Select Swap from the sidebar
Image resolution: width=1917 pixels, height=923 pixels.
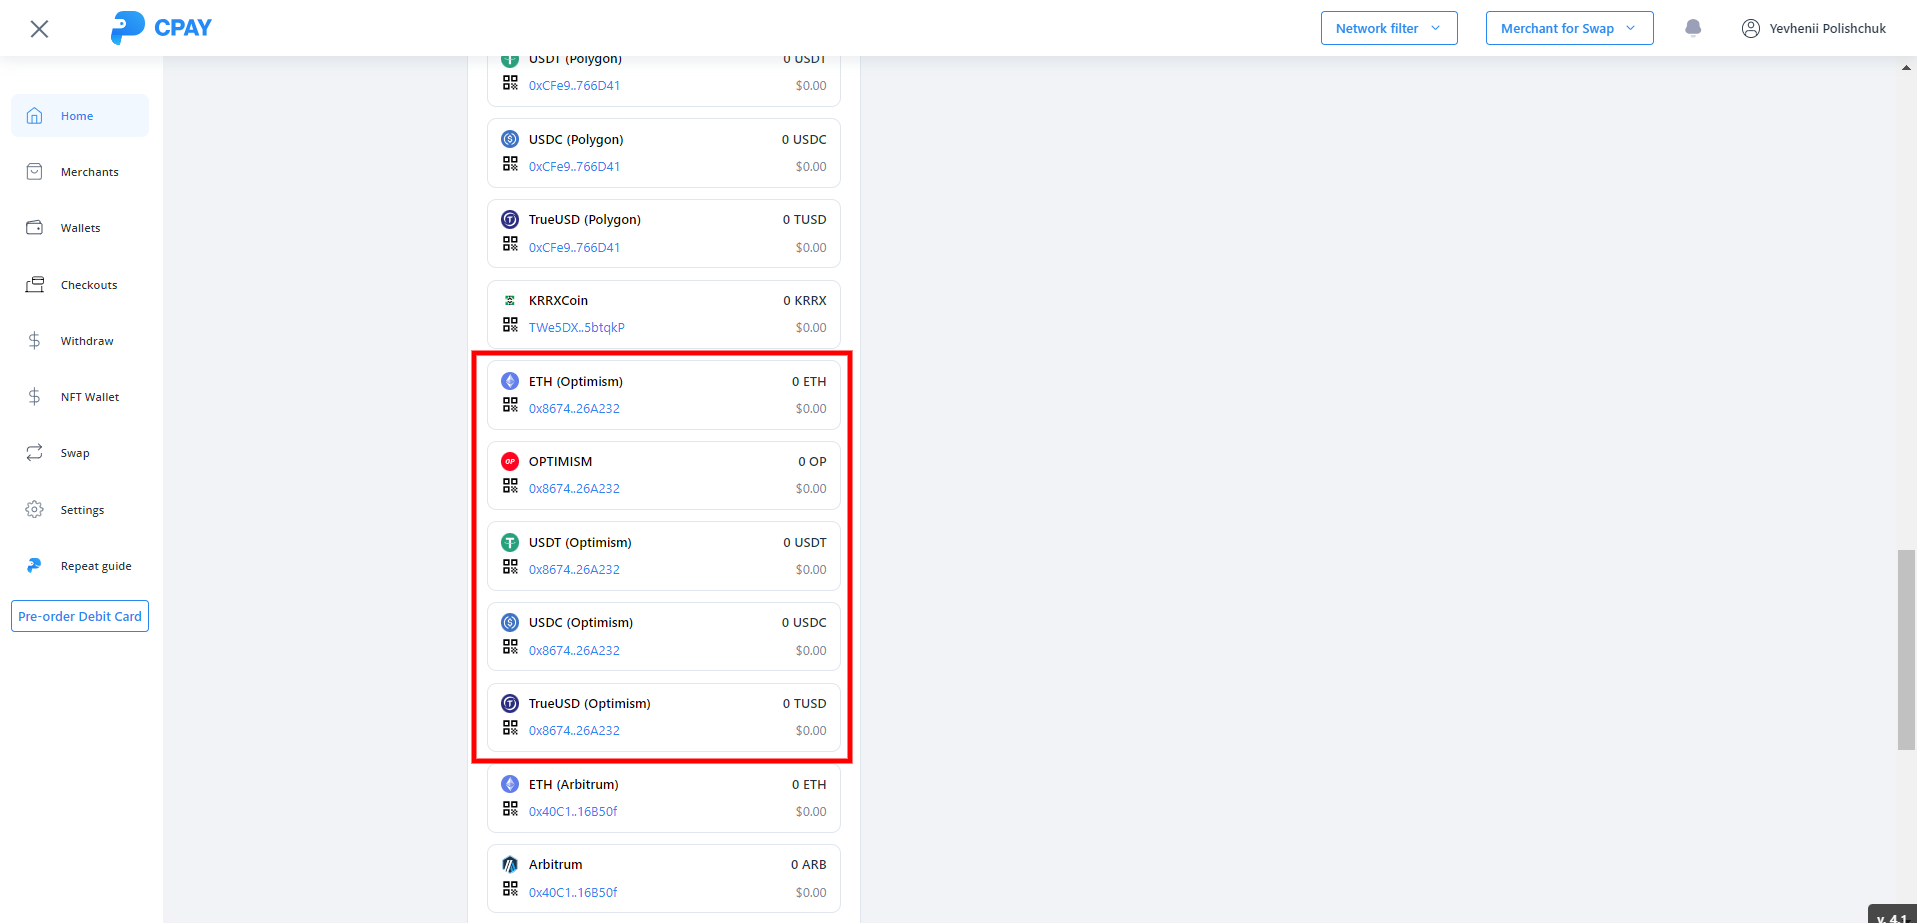75,453
